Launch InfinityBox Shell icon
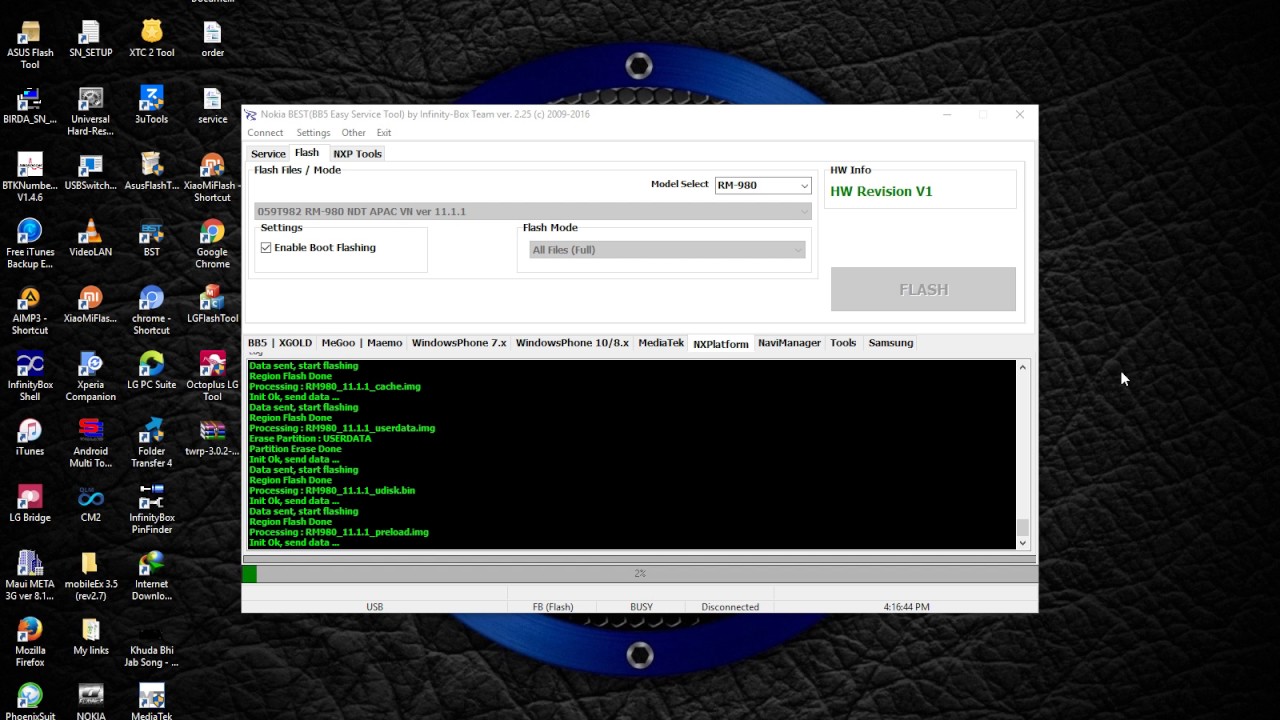The height and width of the screenshot is (720, 1280). [30, 376]
